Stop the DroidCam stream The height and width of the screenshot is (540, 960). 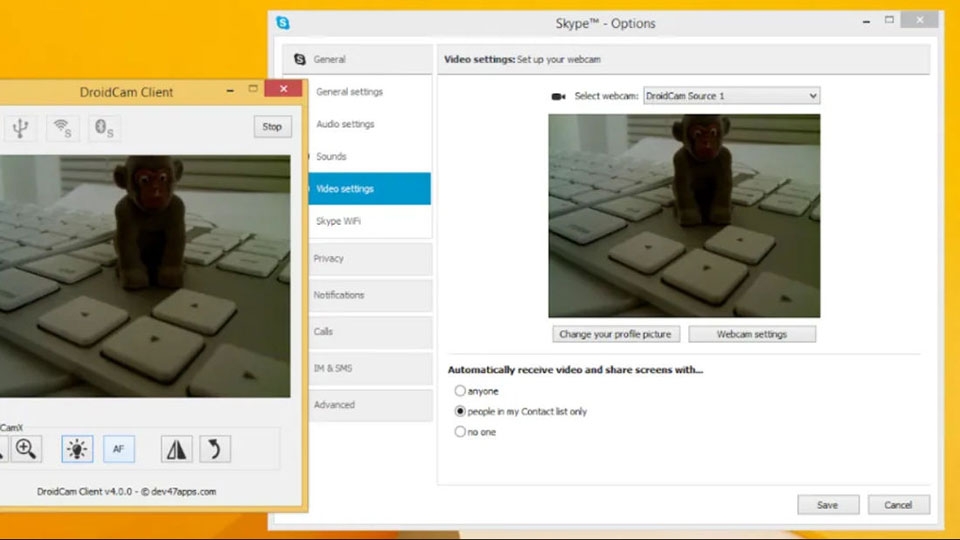[x=272, y=127]
